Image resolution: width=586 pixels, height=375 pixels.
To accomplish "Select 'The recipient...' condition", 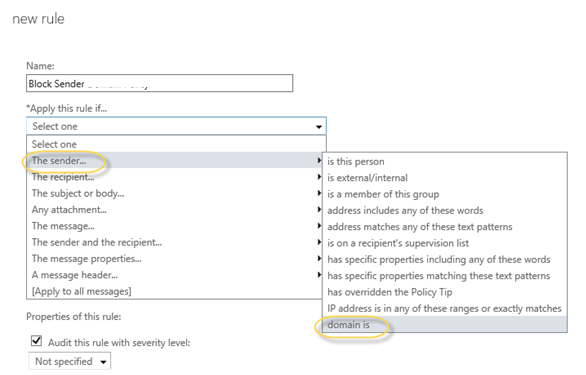I will [x=174, y=177].
